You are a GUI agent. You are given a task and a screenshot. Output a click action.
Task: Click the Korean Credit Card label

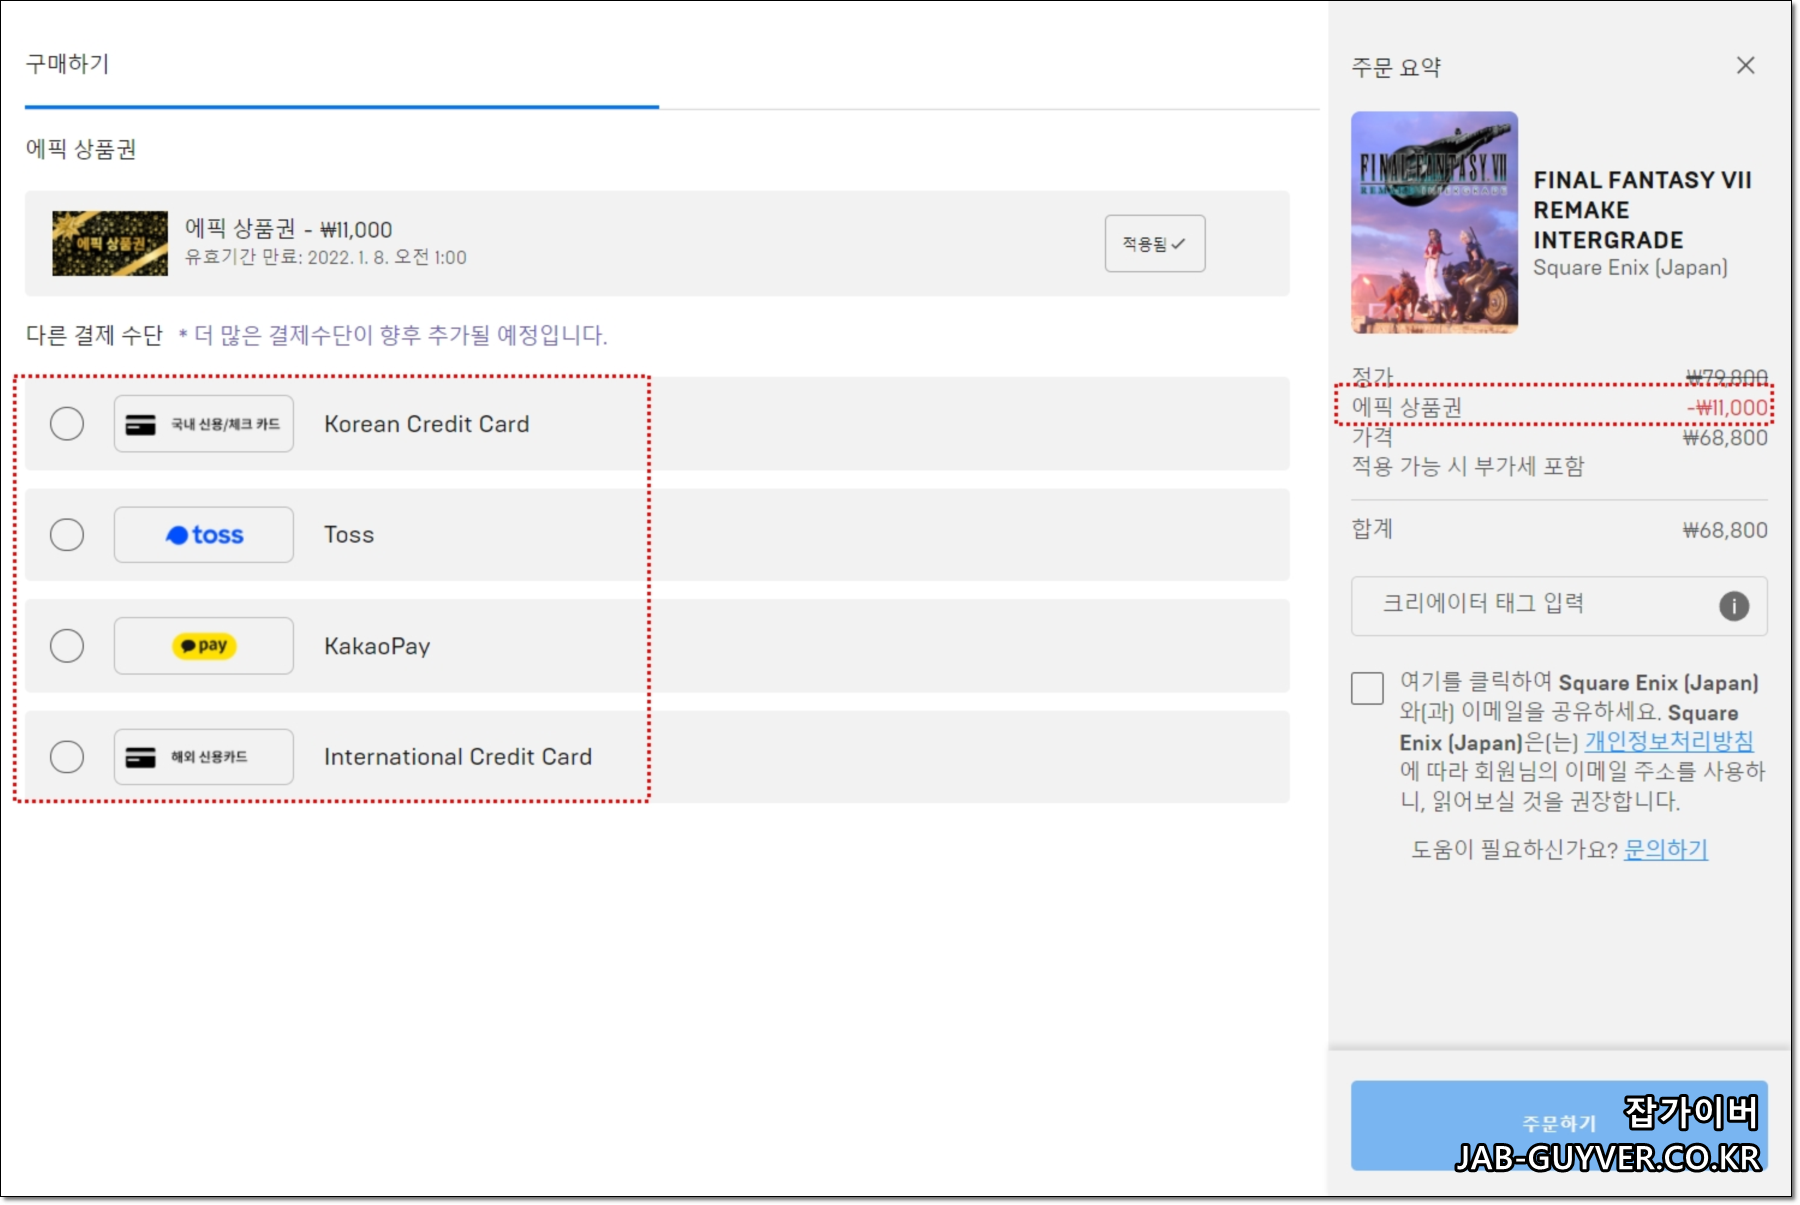[x=427, y=424]
